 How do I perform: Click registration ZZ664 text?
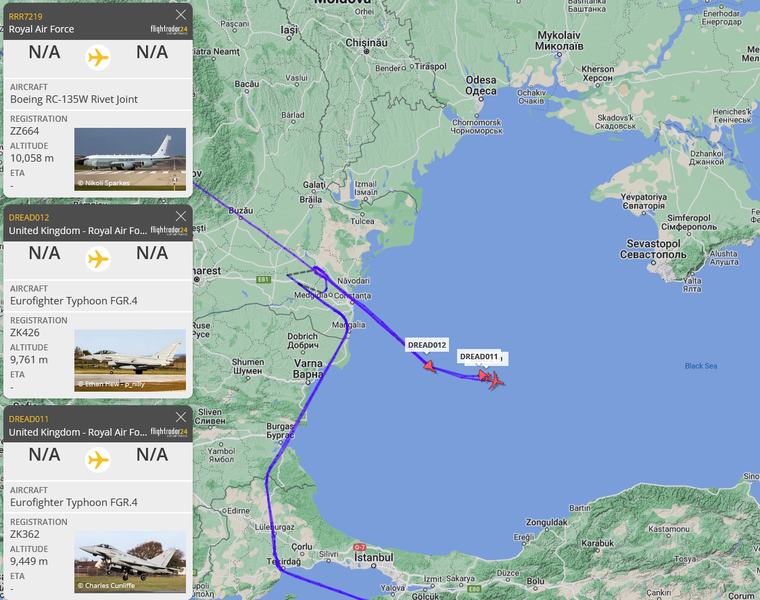pyautogui.click(x=24, y=131)
